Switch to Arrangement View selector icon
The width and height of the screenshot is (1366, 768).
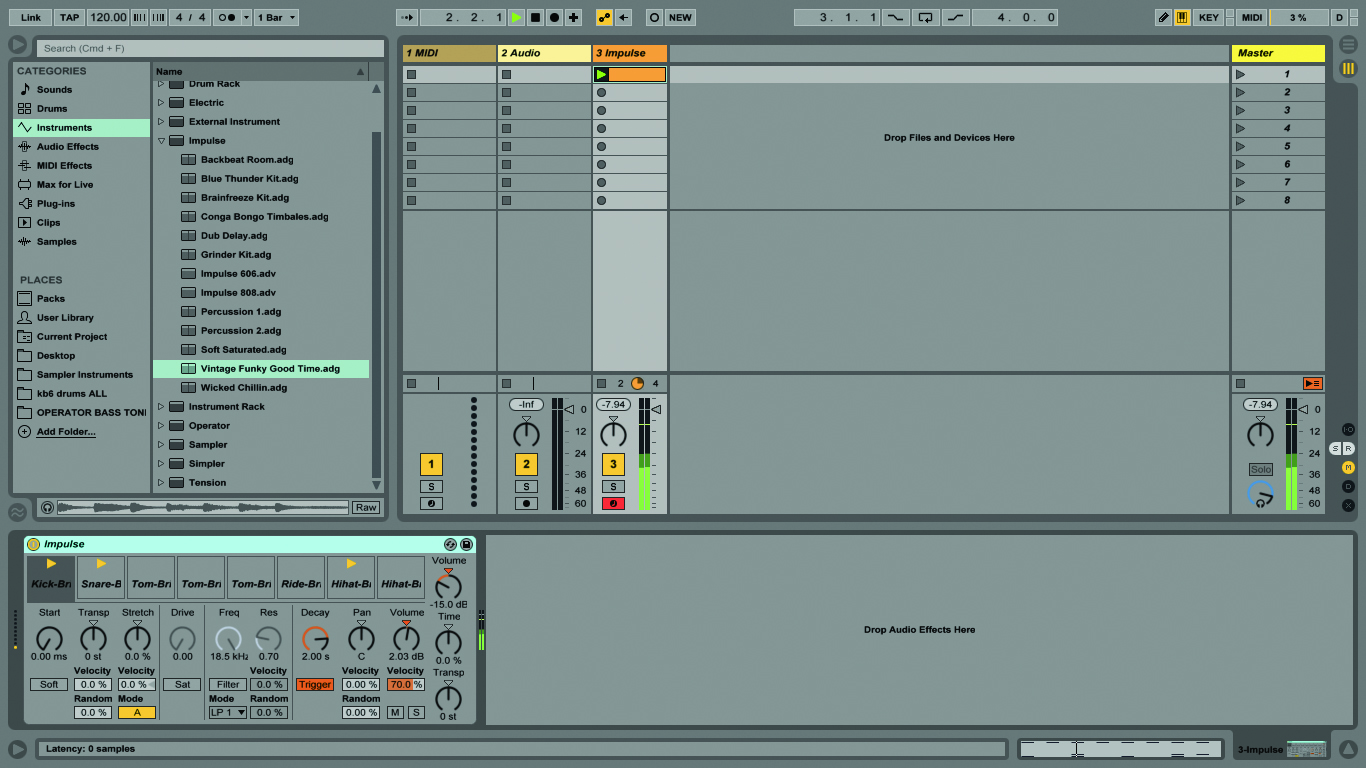tap(1348, 44)
